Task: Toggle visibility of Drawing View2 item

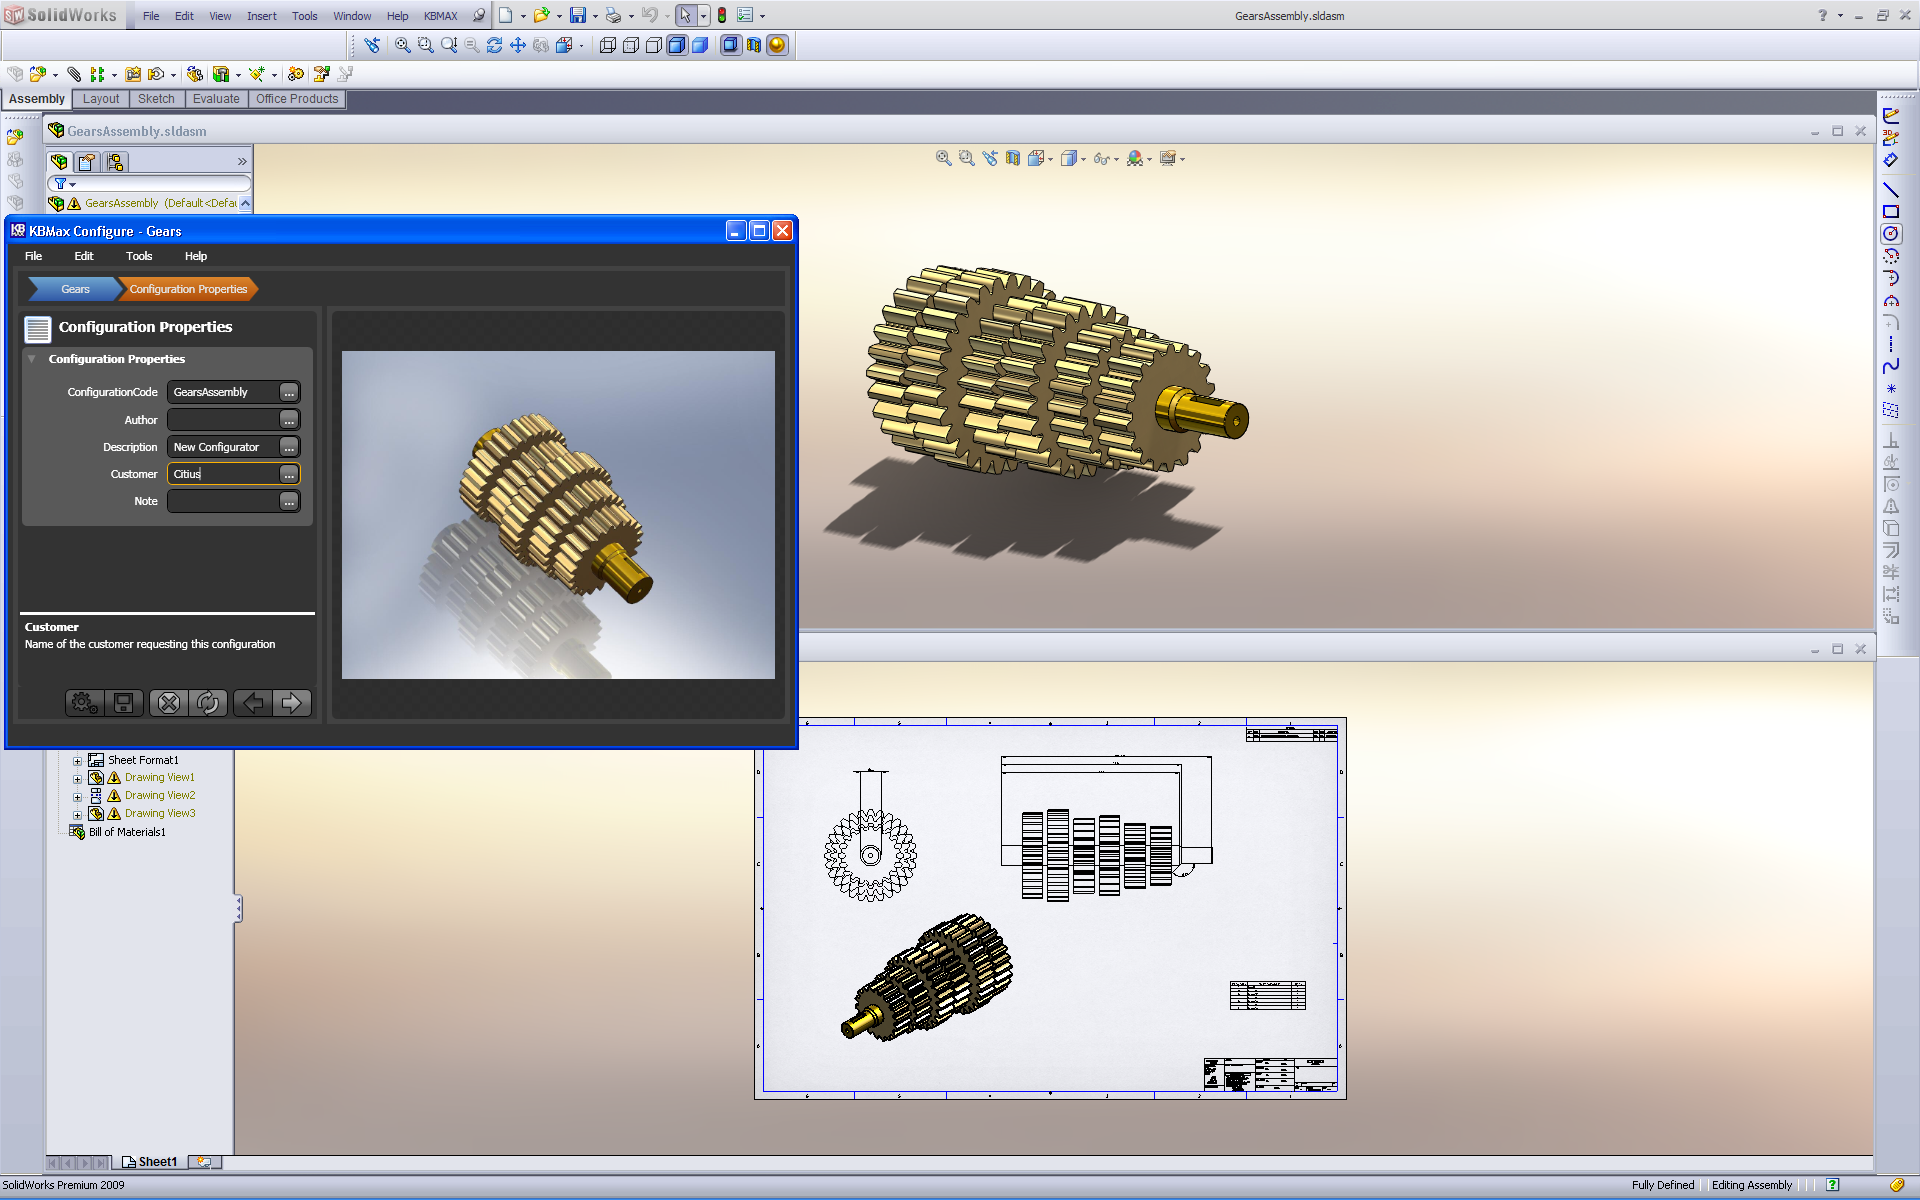Action: pyautogui.click(x=77, y=795)
